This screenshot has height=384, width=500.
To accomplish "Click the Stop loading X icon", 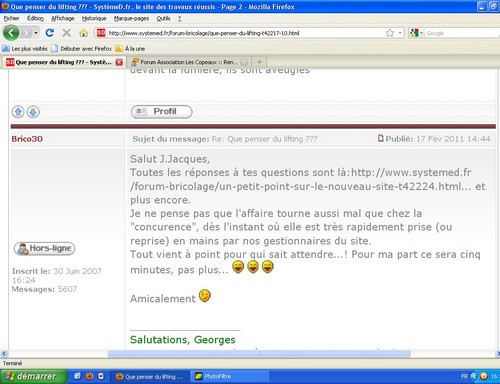I will tap(67, 33).
